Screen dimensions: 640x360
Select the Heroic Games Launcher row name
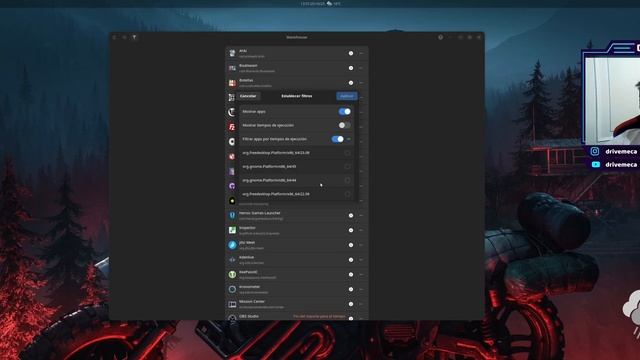[260, 213]
